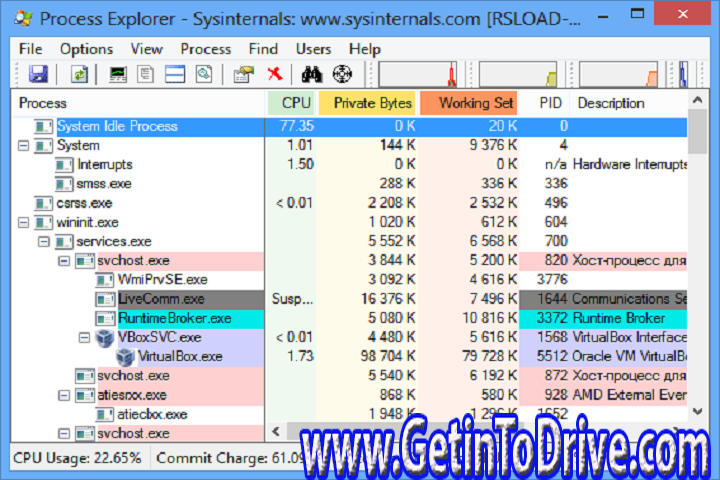Collapse the bottom svchost.exe tree node
The width and height of the screenshot is (720, 480).
coord(64,434)
